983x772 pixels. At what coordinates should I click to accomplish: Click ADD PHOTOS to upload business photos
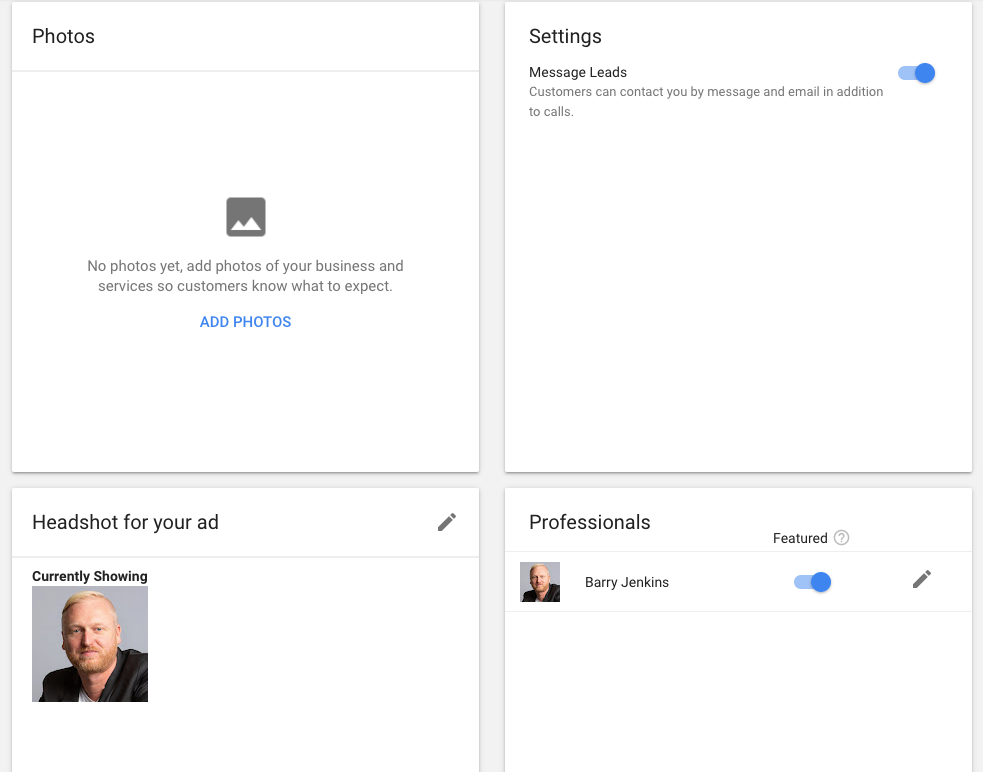pos(245,321)
